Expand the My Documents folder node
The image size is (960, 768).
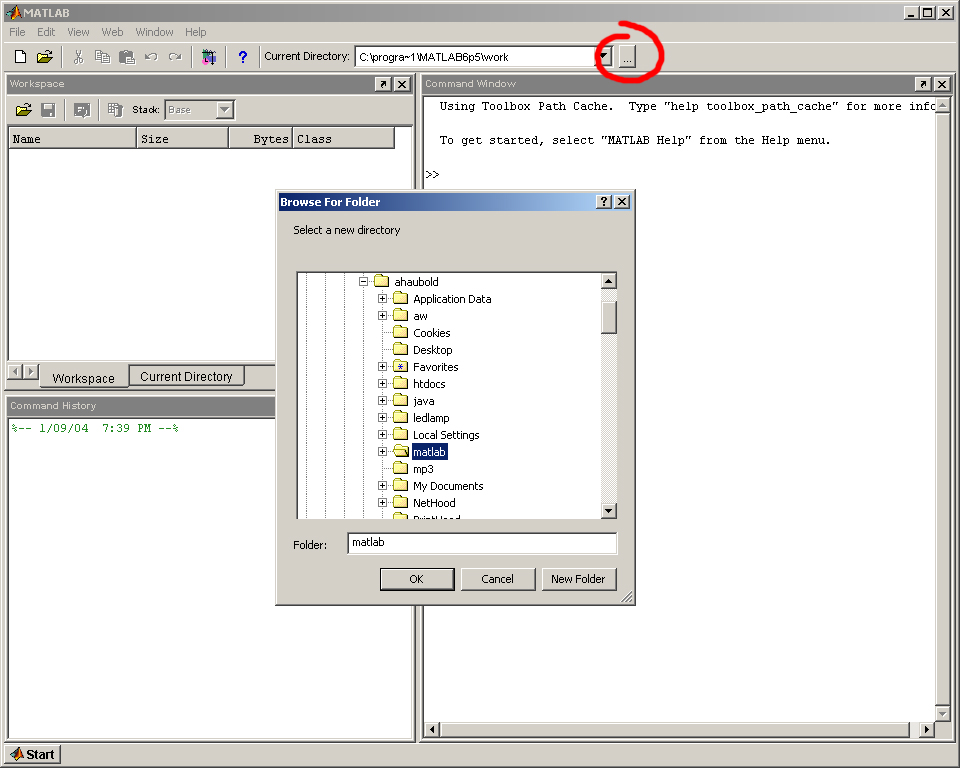pos(383,486)
